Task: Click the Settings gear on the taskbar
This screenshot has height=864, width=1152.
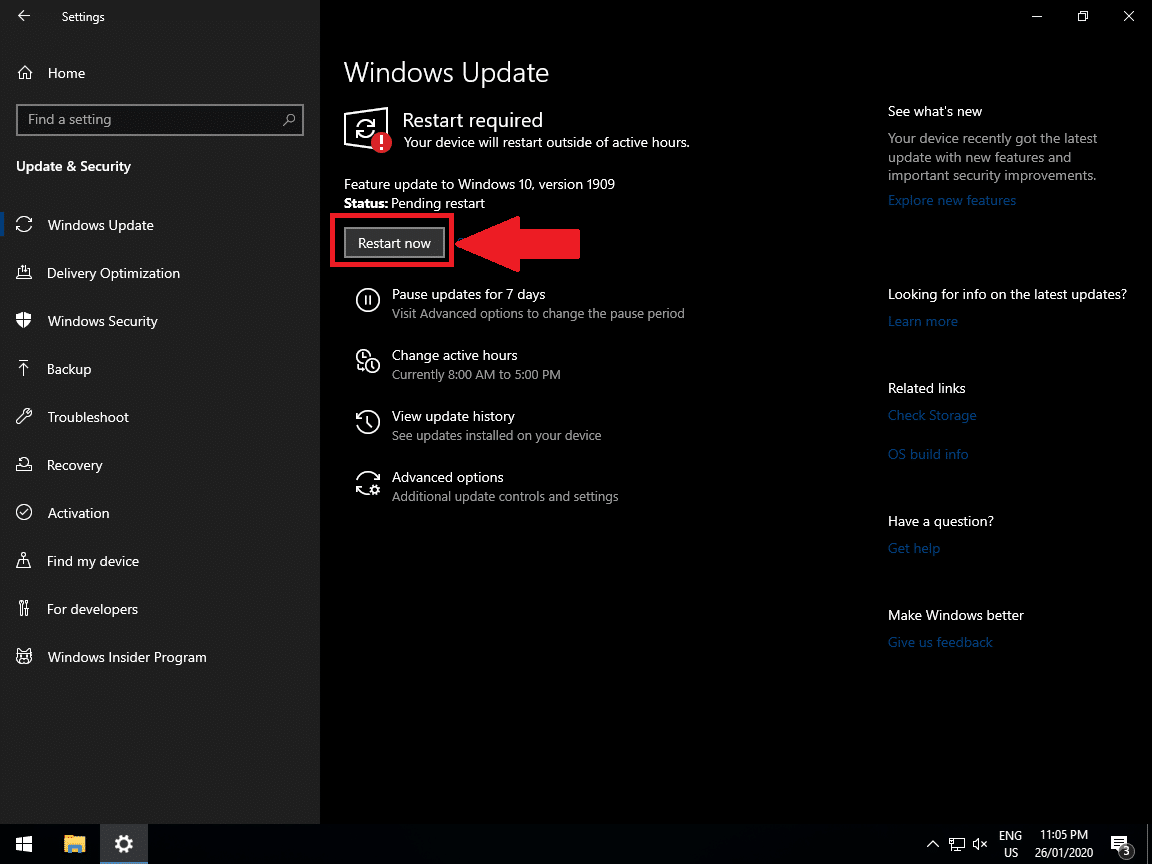Action: click(123, 843)
